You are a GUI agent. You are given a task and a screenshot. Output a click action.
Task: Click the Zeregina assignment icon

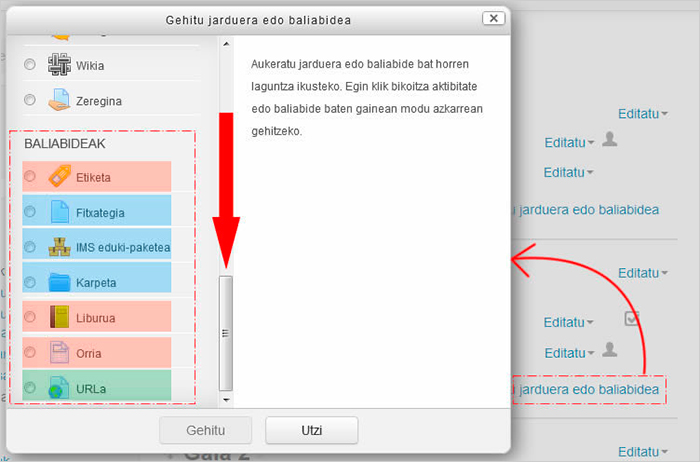[60, 100]
